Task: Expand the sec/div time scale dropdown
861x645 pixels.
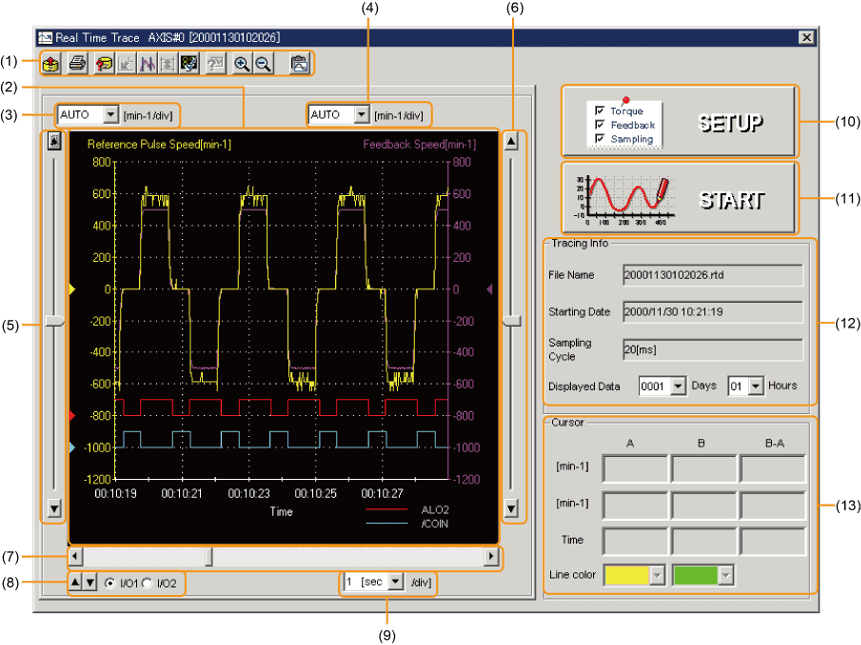Action: pos(395,581)
